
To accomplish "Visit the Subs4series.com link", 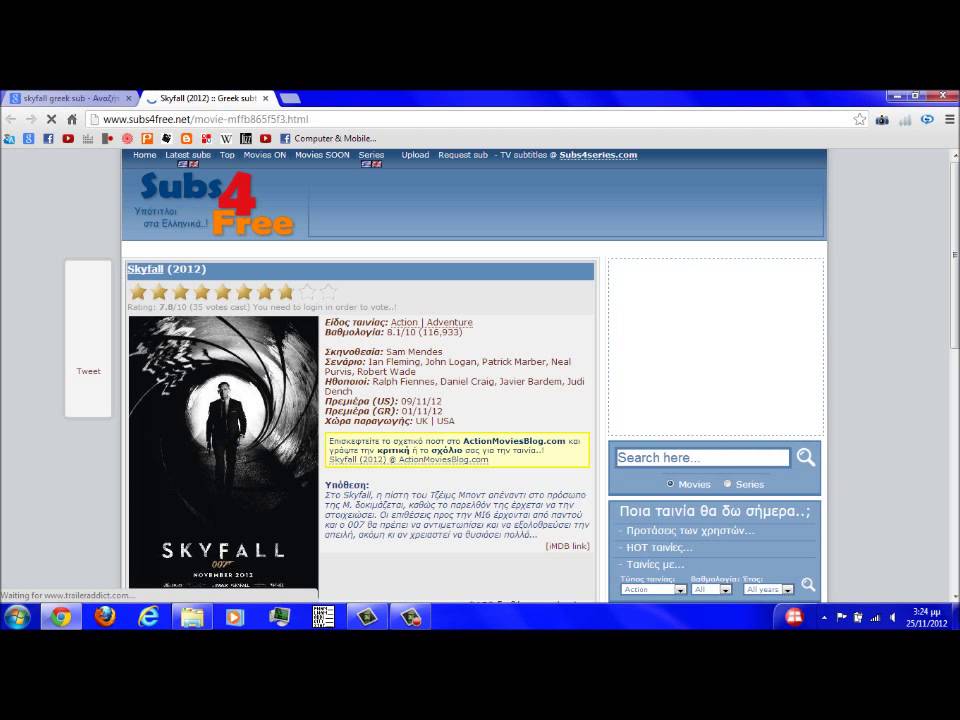I will point(598,155).
